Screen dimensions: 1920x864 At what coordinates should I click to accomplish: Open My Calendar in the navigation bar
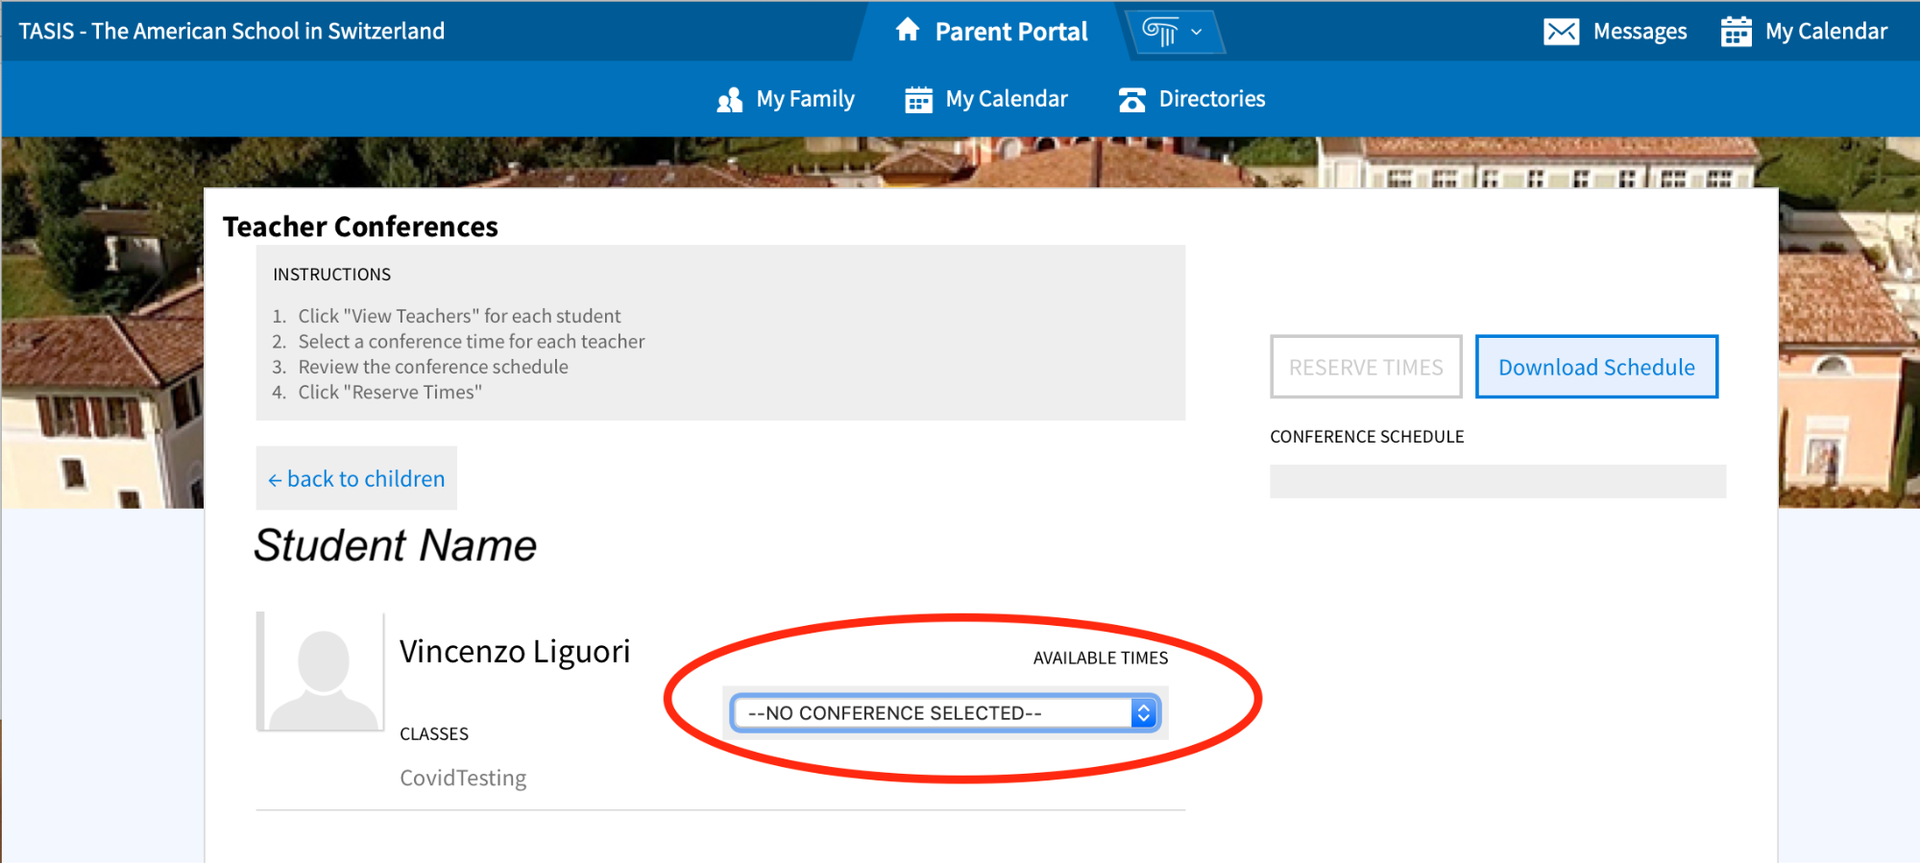pyautogui.click(x=1006, y=99)
